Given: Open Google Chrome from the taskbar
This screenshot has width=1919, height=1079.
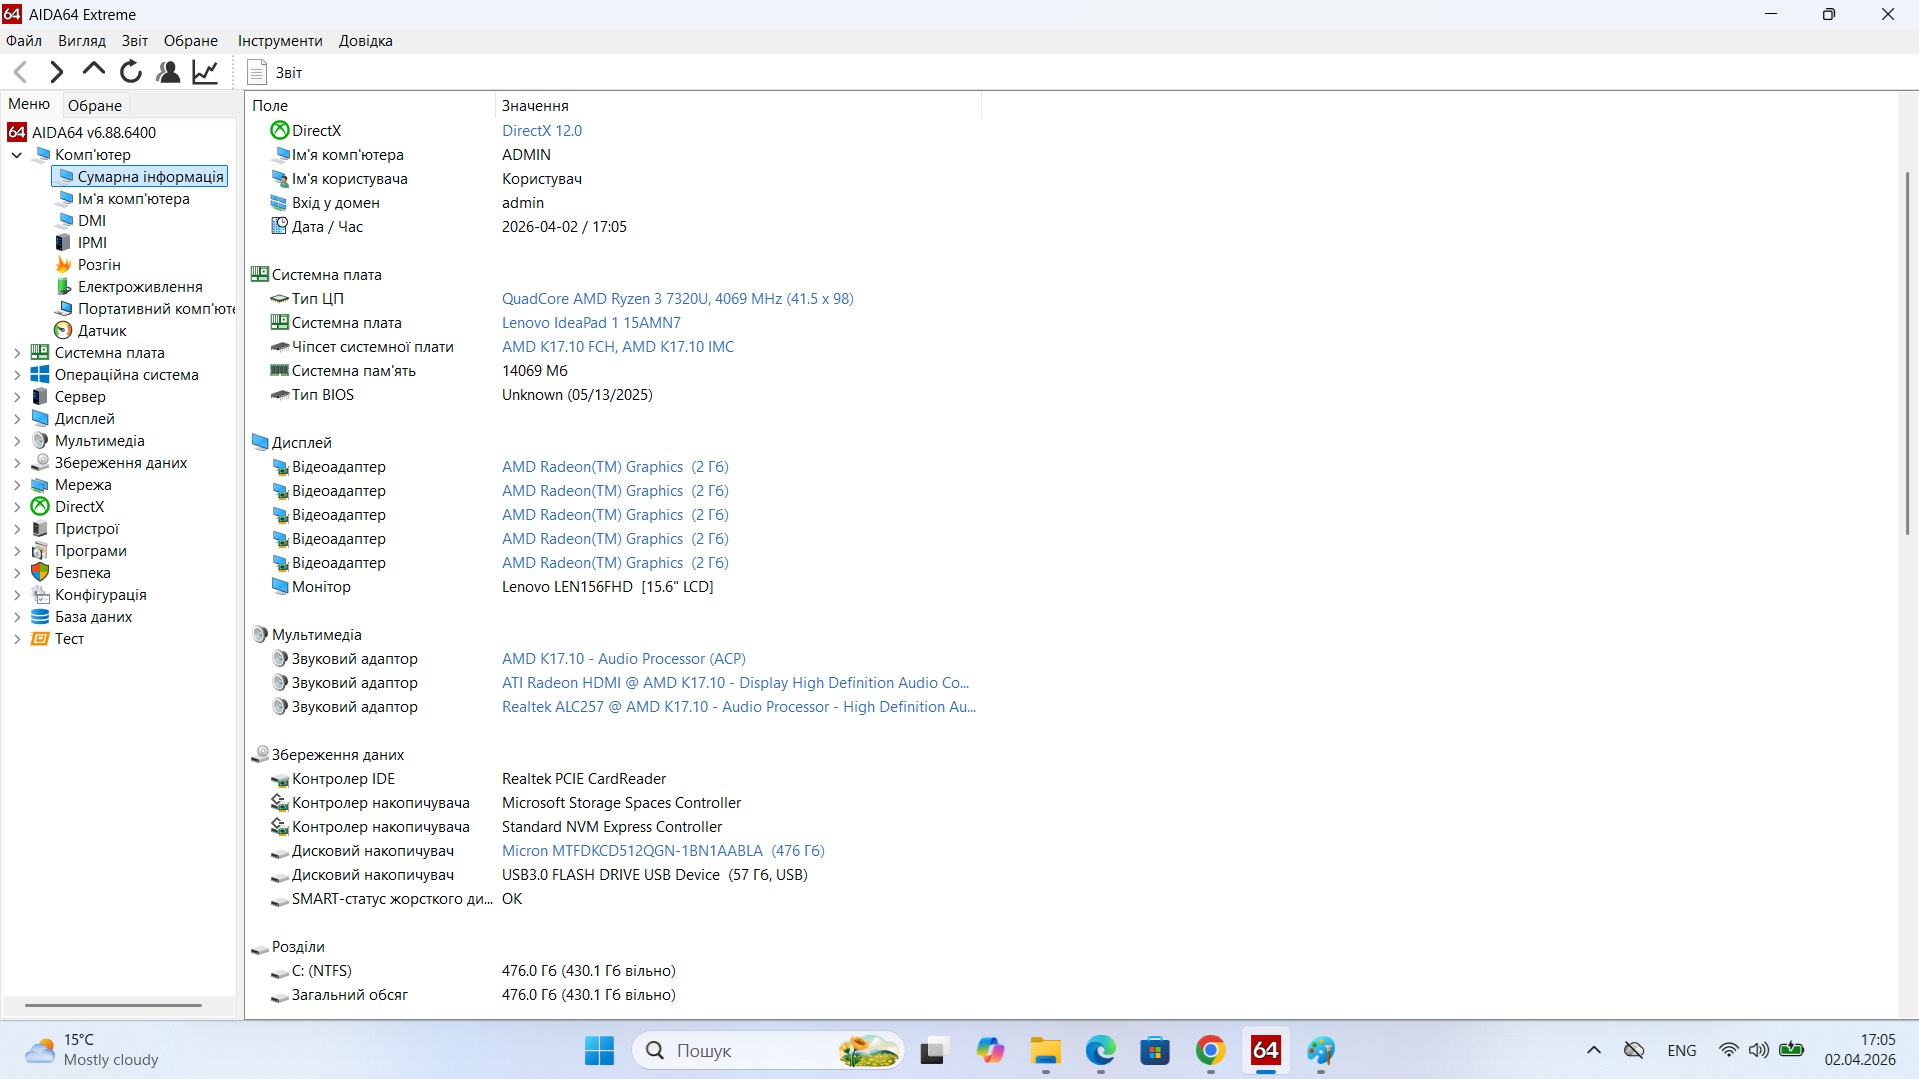Looking at the screenshot, I should pos(1210,1051).
